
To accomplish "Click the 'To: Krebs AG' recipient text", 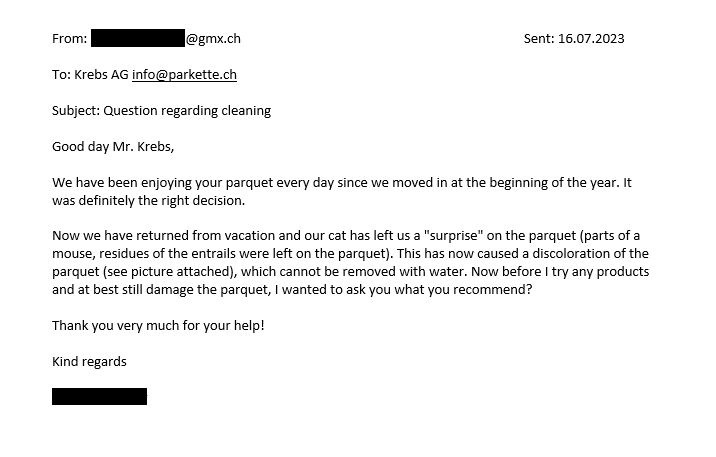I will pos(90,74).
